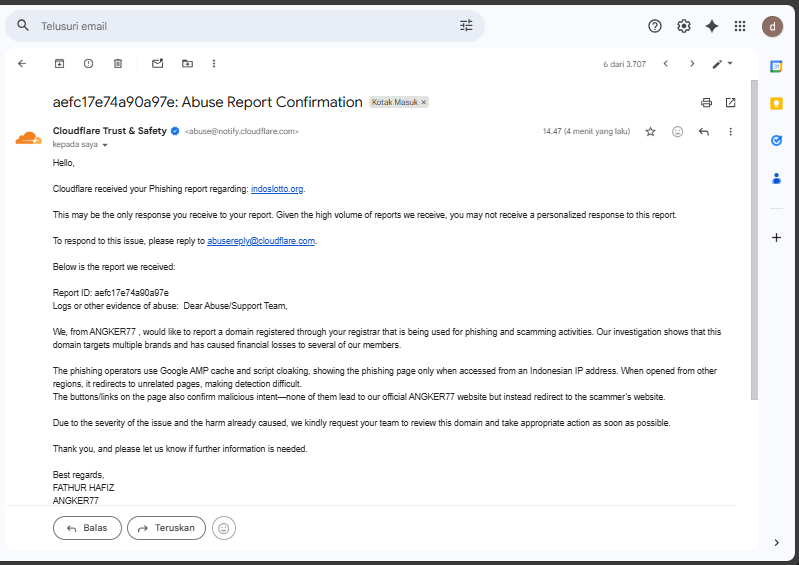Show search filter options
The image size is (799, 565).
(x=466, y=25)
